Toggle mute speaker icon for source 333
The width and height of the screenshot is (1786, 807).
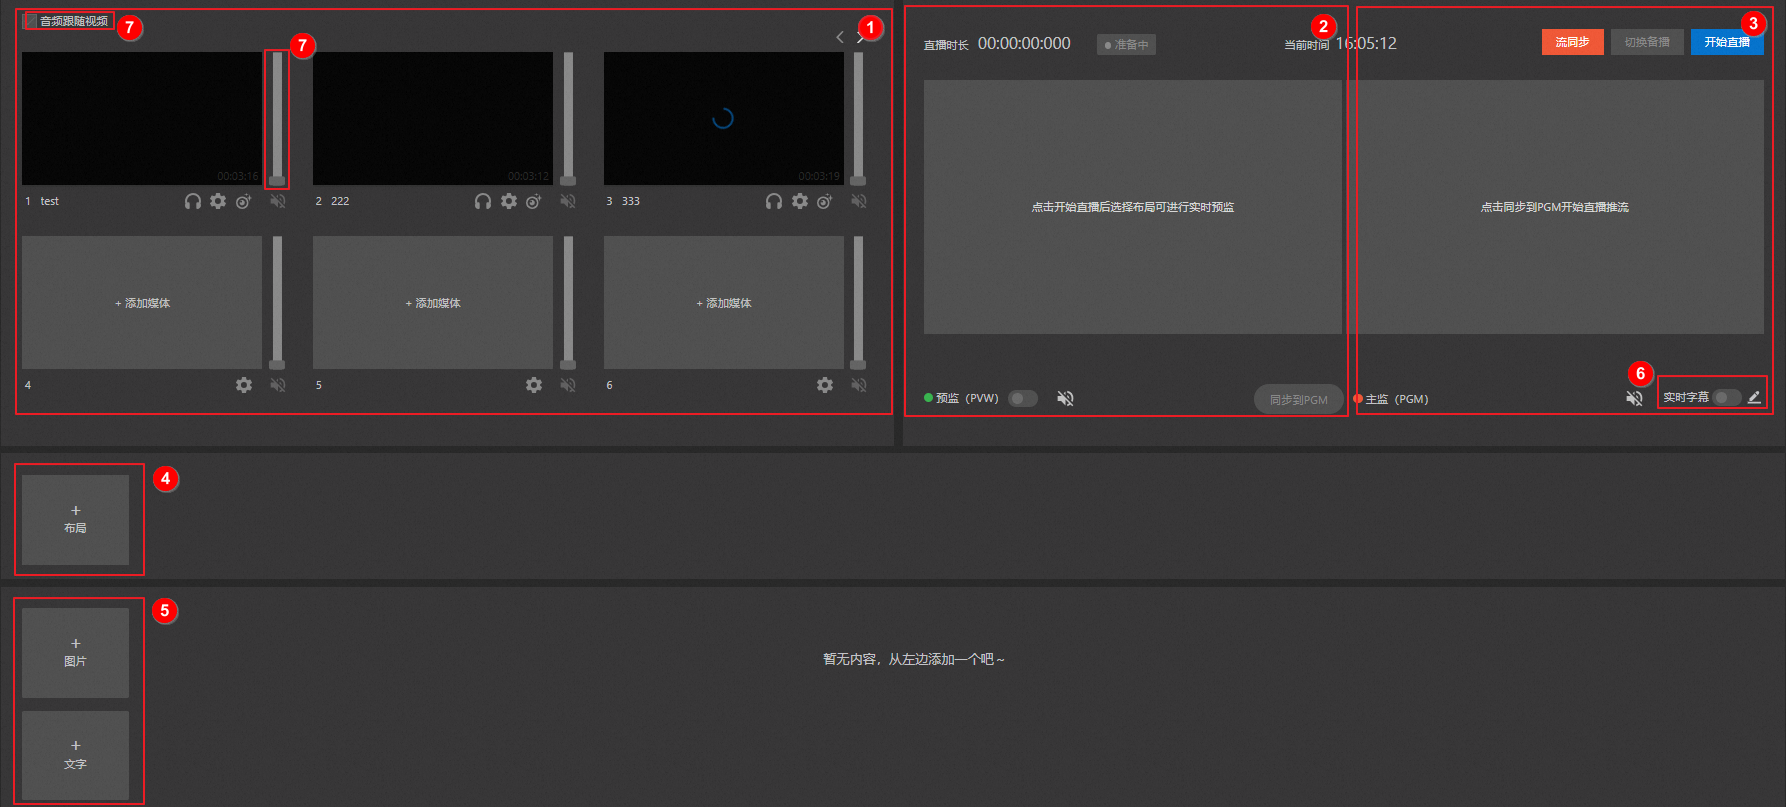click(859, 201)
